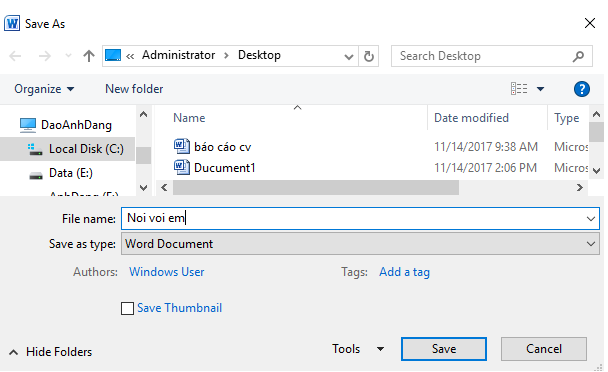This screenshot has height=372, width=608.
Task: Change view layout icon
Action: tap(519, 89)
